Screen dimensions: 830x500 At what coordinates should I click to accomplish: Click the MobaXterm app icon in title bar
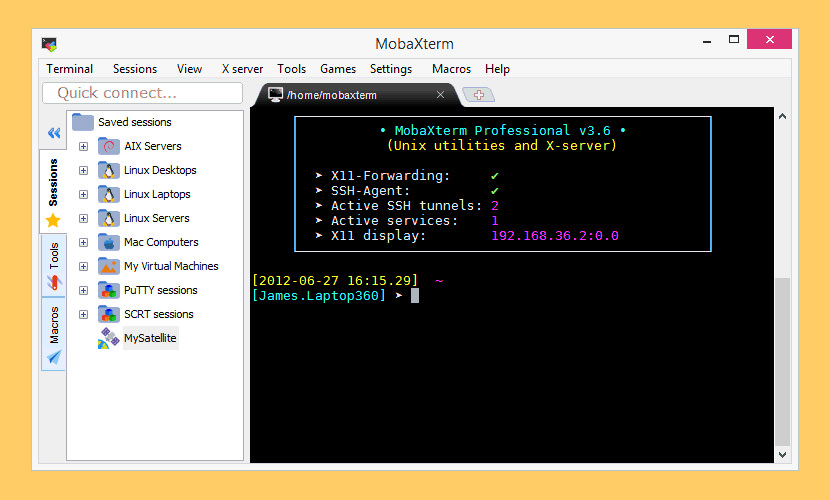(x=49, y=44)
